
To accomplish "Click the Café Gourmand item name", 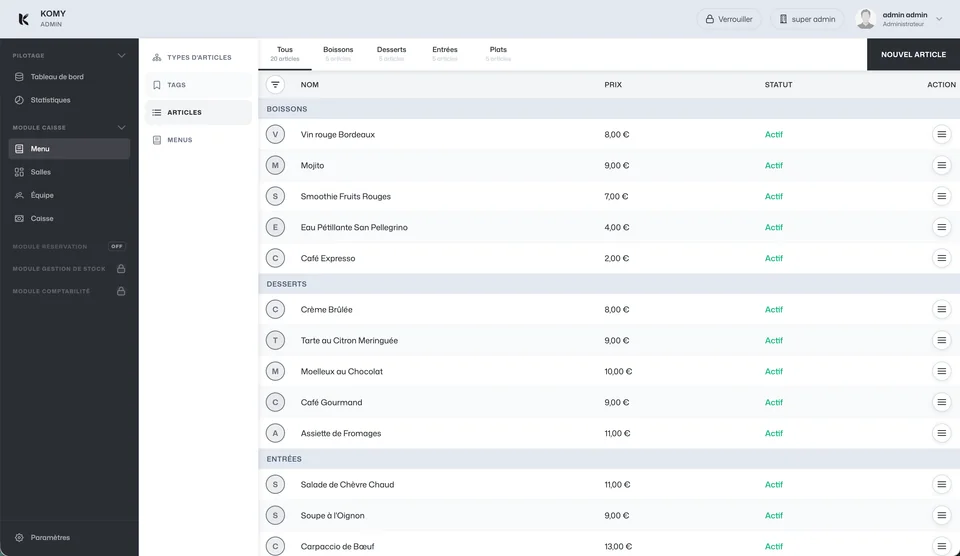I will pyautogui.click(x=331, y=402).
